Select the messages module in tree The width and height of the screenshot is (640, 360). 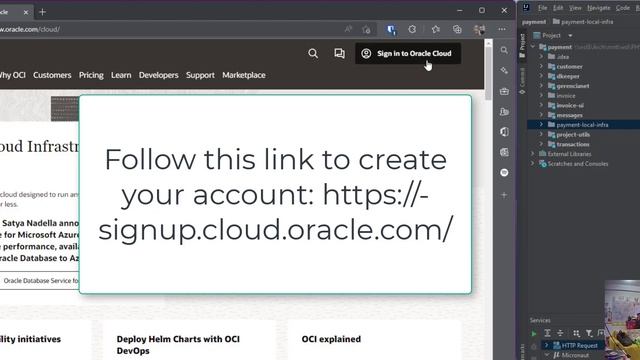pos(569,115)
